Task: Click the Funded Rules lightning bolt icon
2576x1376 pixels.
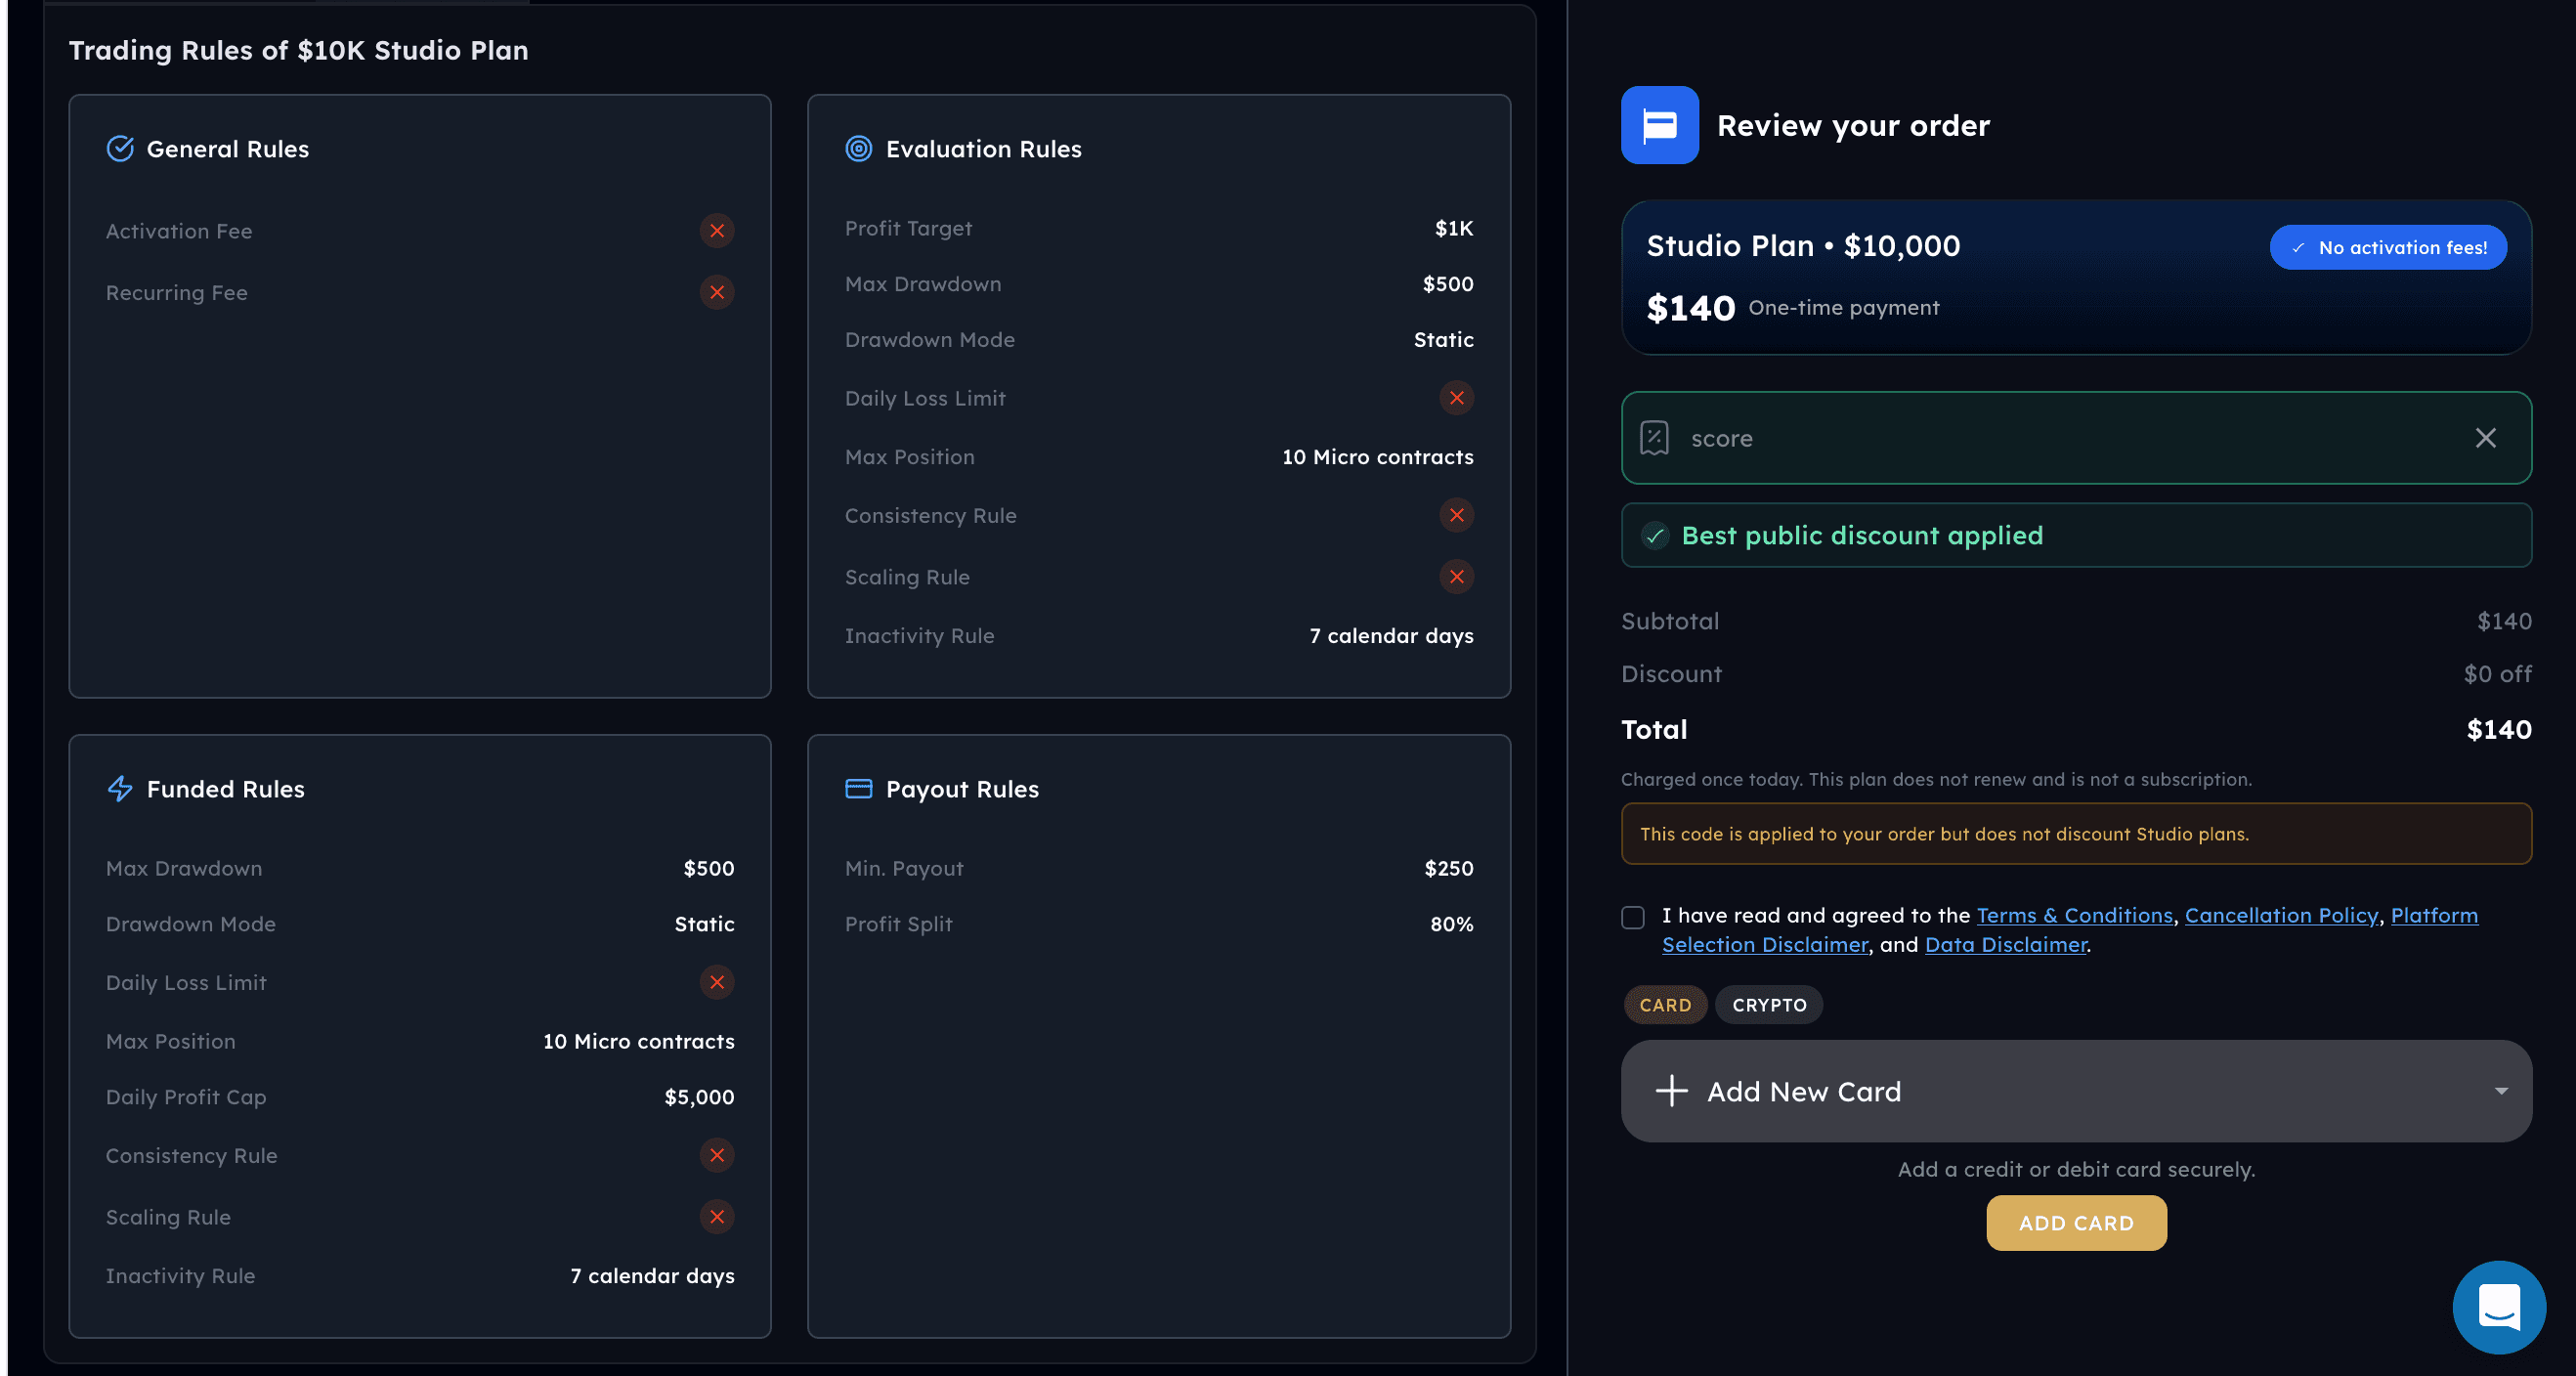Action: [x=120, y=789]
